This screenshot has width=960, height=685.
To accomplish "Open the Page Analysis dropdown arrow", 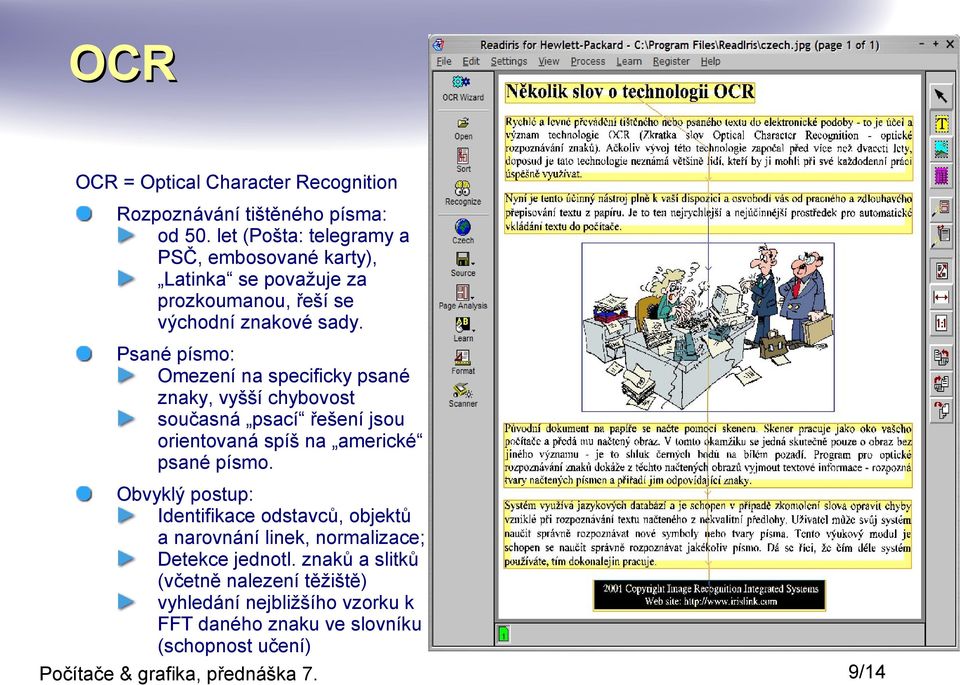I will click(x=473, y=296).
